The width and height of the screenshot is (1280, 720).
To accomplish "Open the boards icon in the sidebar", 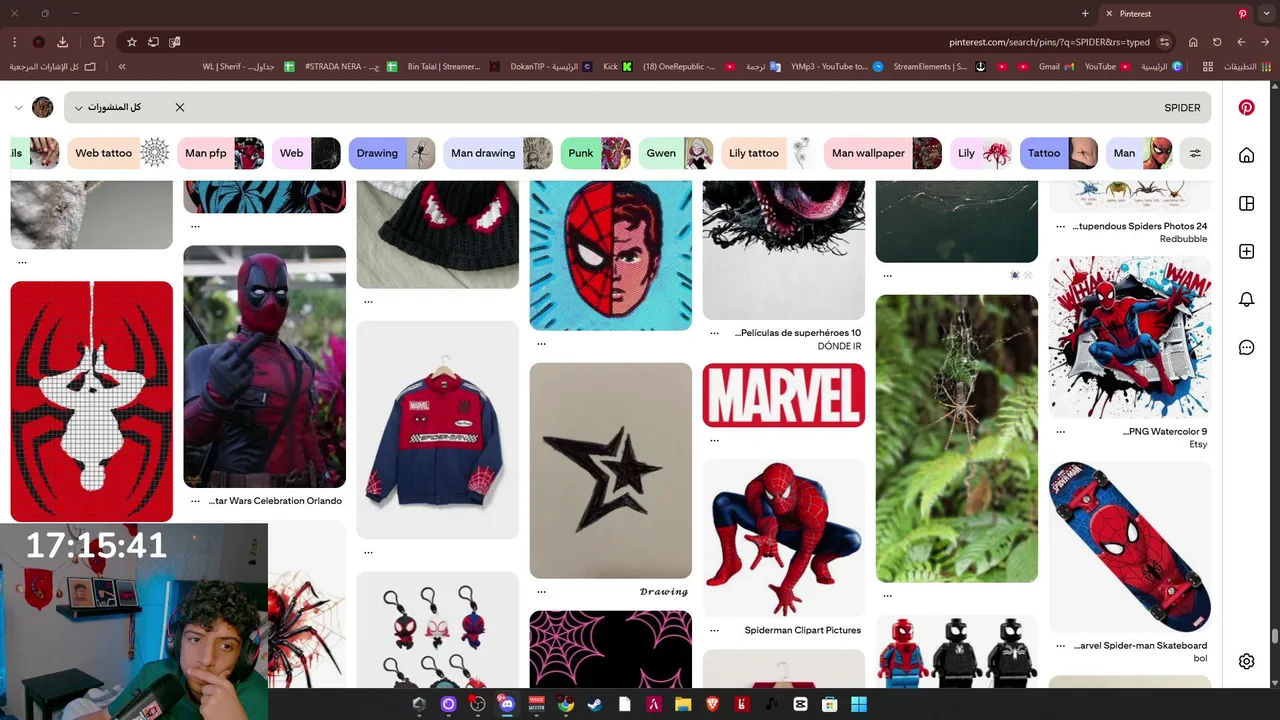I will (x=1246, y=203).
